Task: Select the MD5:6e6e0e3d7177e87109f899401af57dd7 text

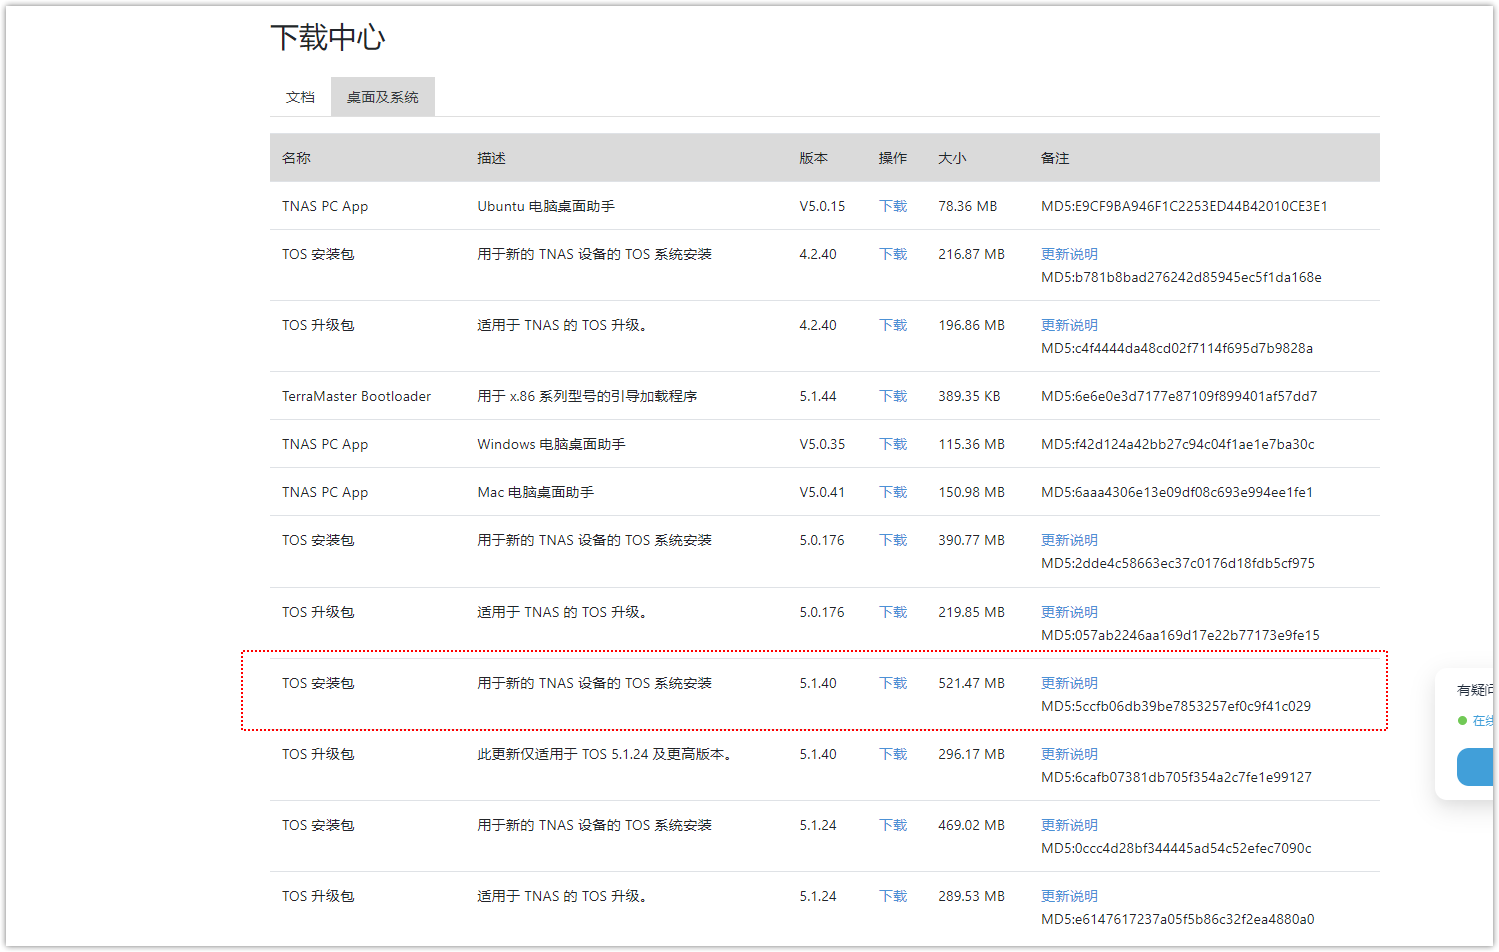Action: tap(1179, 396)
